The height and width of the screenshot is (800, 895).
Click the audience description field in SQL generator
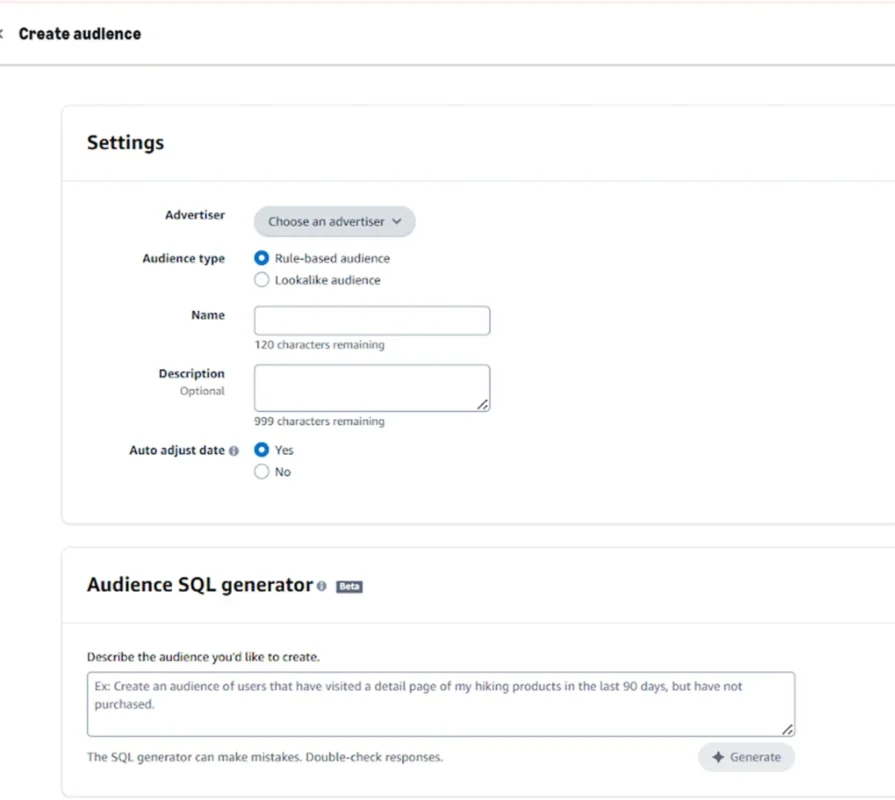click(x=440, y=702)
